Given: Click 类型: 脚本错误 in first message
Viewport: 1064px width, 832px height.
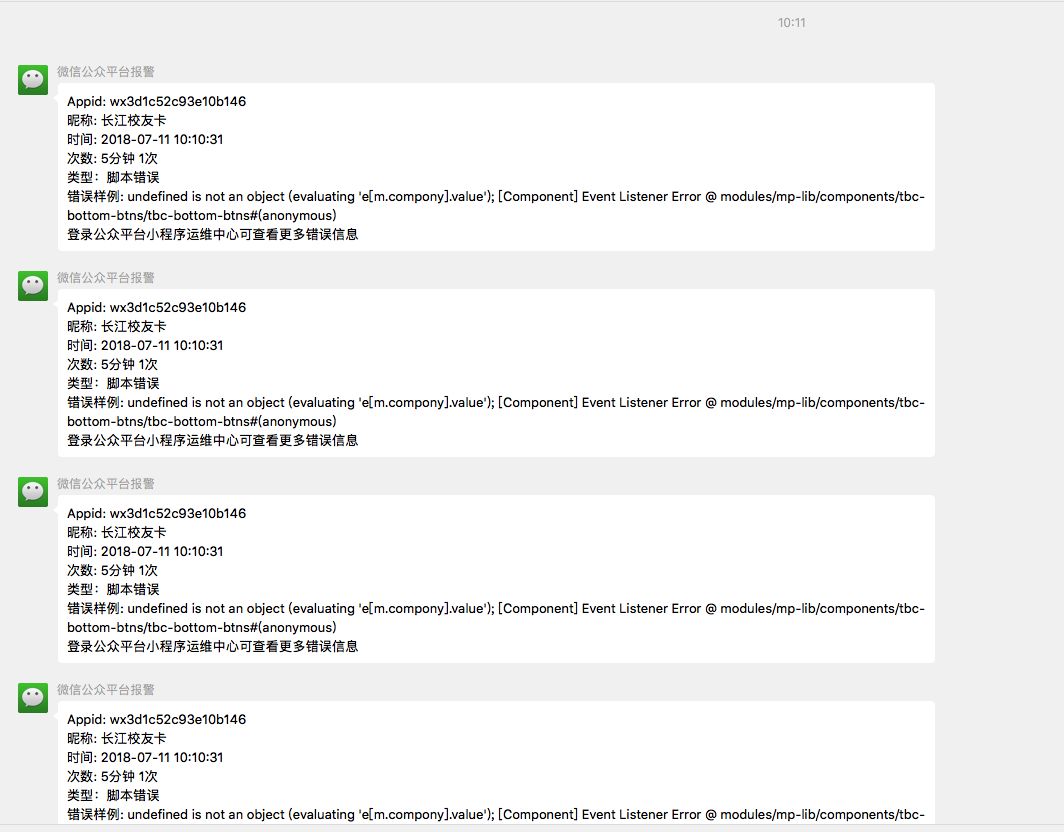Looking at the screenshot, I should pyautogui.click(x=113, y=177).
